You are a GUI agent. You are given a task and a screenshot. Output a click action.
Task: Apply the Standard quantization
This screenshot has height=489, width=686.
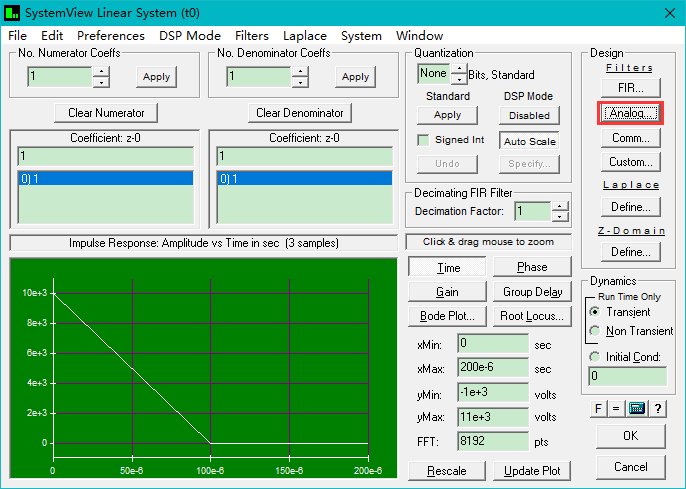[x=447, y=115]
